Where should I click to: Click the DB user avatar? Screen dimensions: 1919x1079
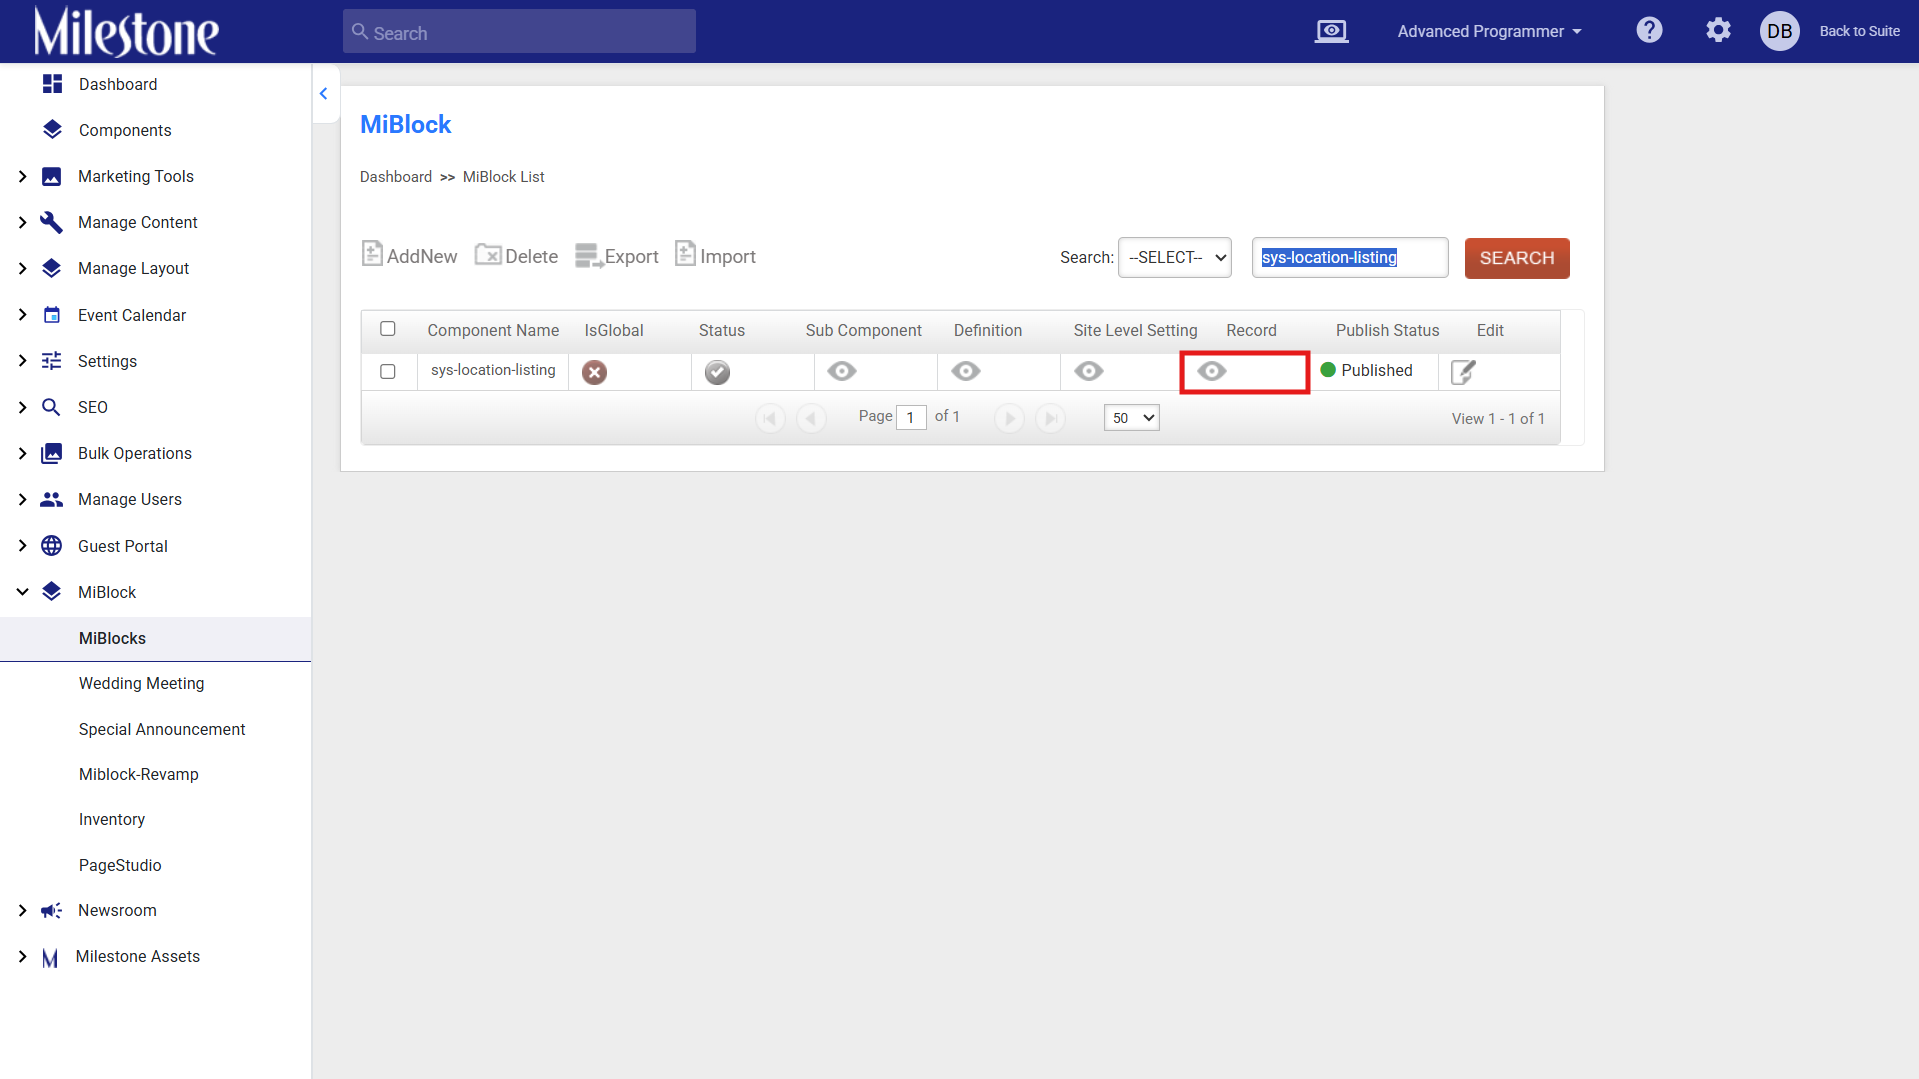[1779, 31]
